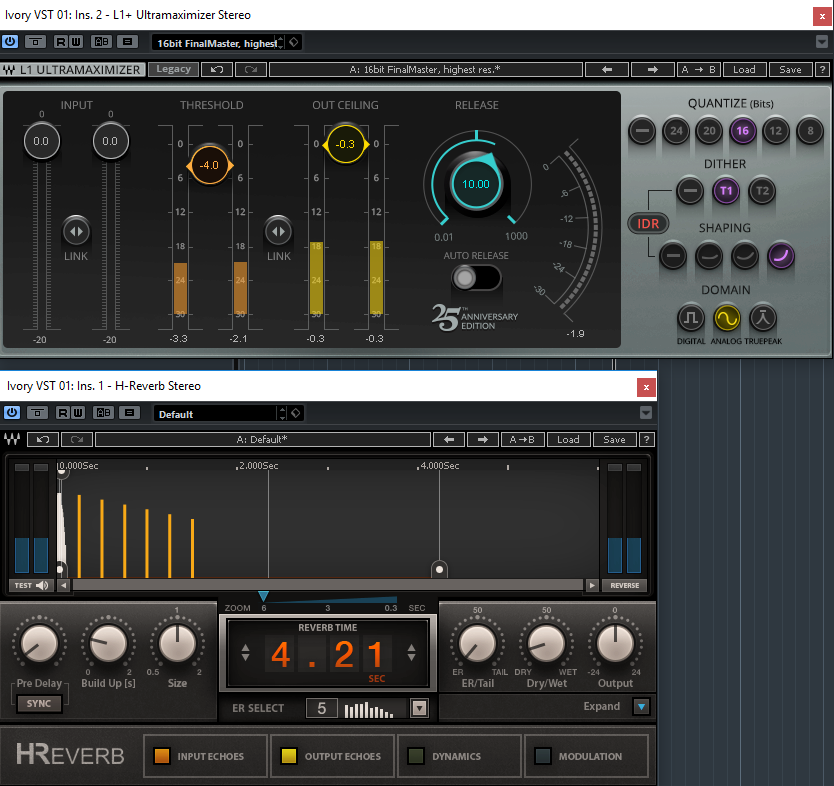This screenshot has height=786, width=834.
Task: Click the Legacy button
Action: (x=173, y=70)
